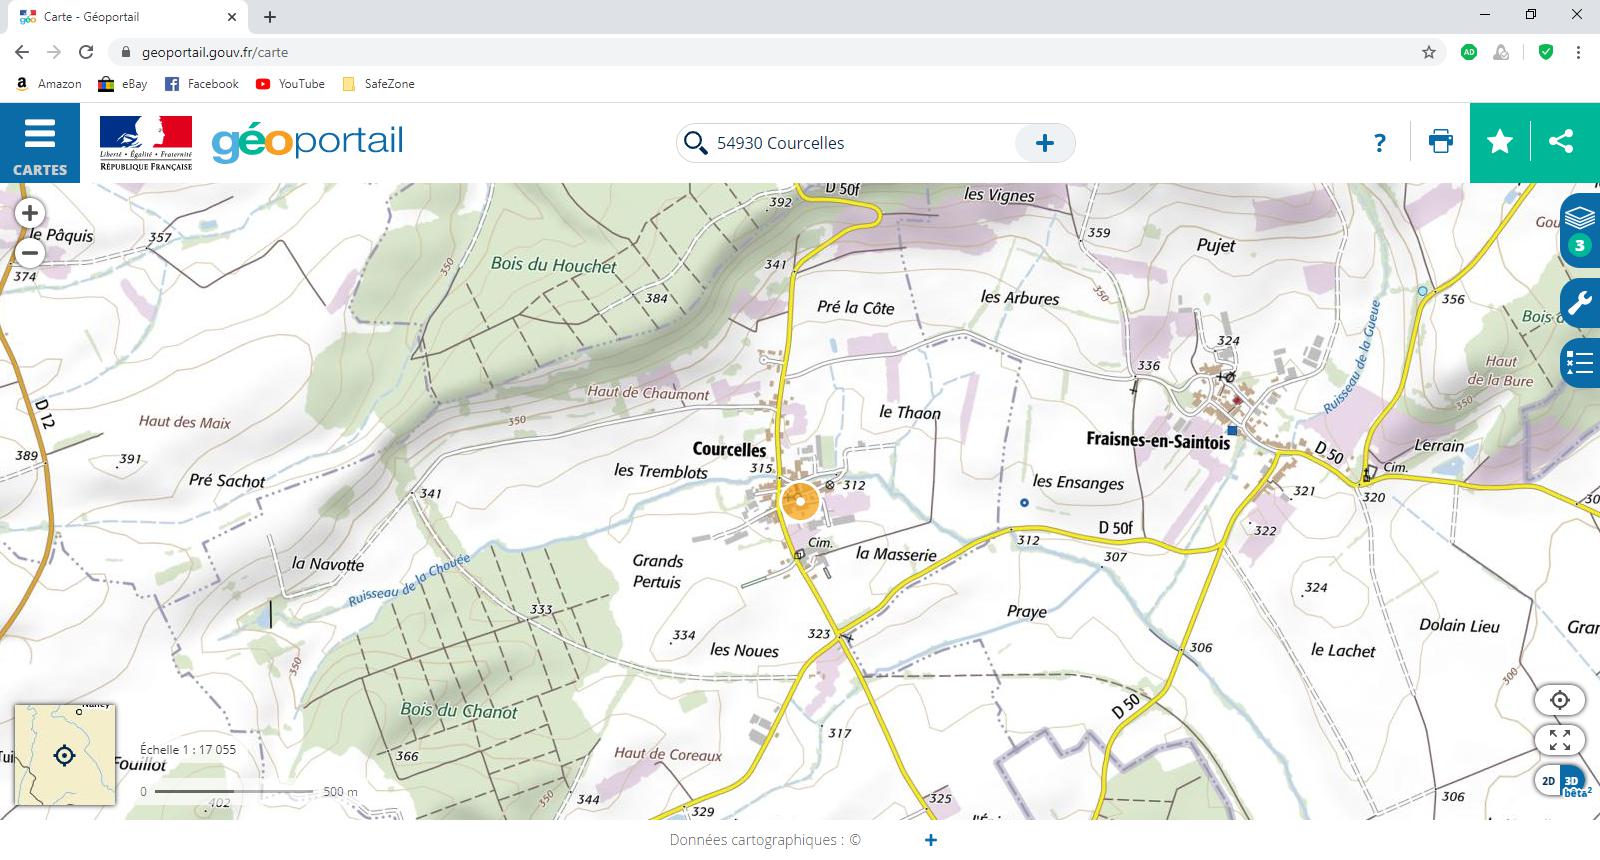The height and width of the screenshot is (860, 1600).
Task: Click the Courcelles village map label
Action: click(729, 449)
